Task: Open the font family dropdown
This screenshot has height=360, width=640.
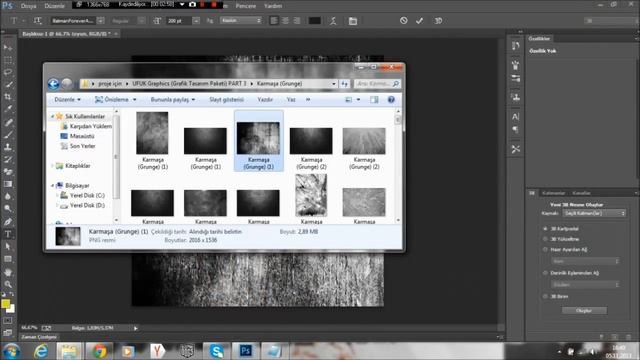Action: point(100,20)
